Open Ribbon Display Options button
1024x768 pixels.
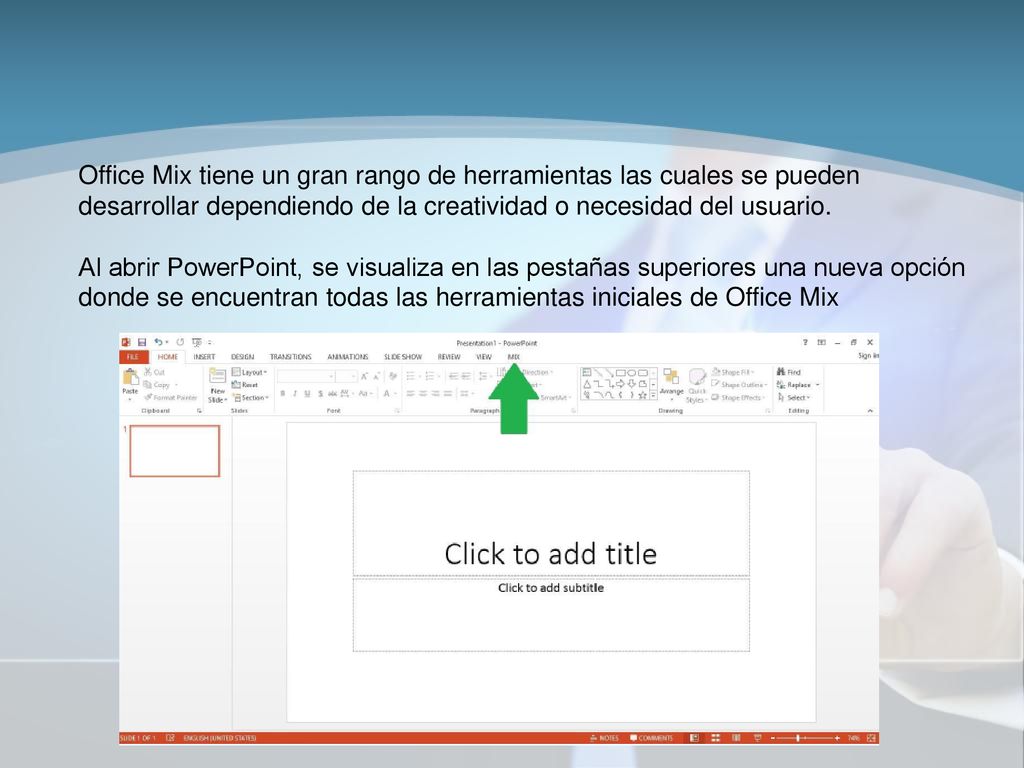click(x=822, y=342)
